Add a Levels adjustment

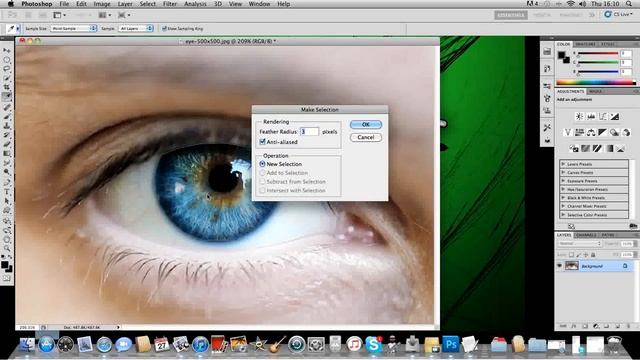click(591, 116)
